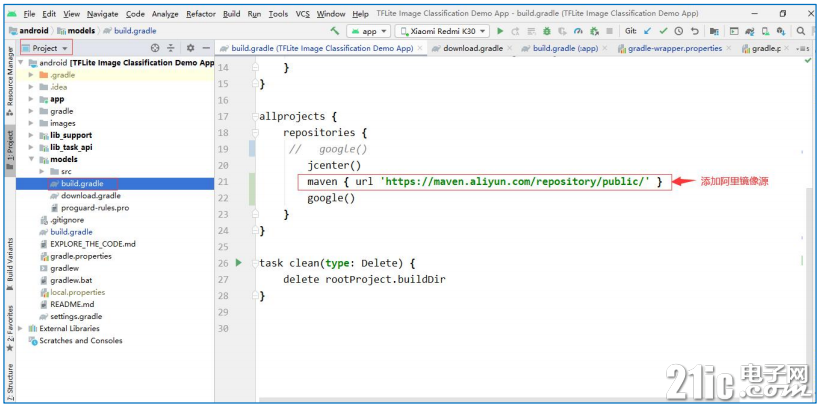Expand External Libraries node arrow
The height and width of the screenshot is (407, 820).
click(x=20, y=328)
